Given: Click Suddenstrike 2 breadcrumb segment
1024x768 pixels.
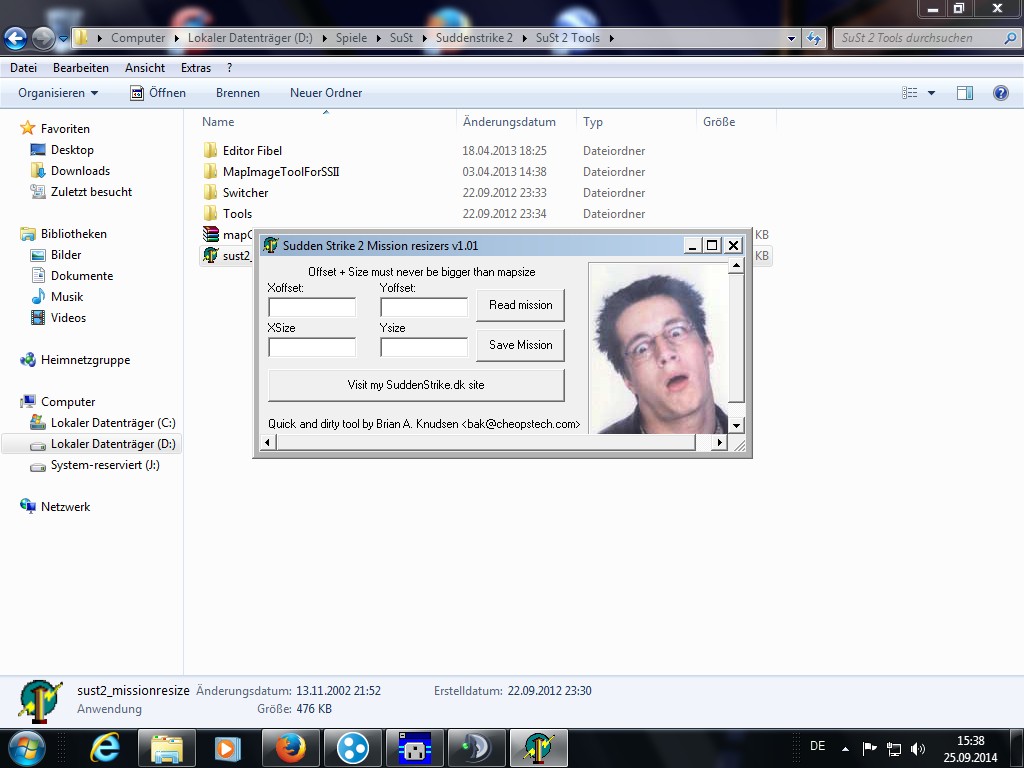Looking at the screenshot, I should pos(474,38).
